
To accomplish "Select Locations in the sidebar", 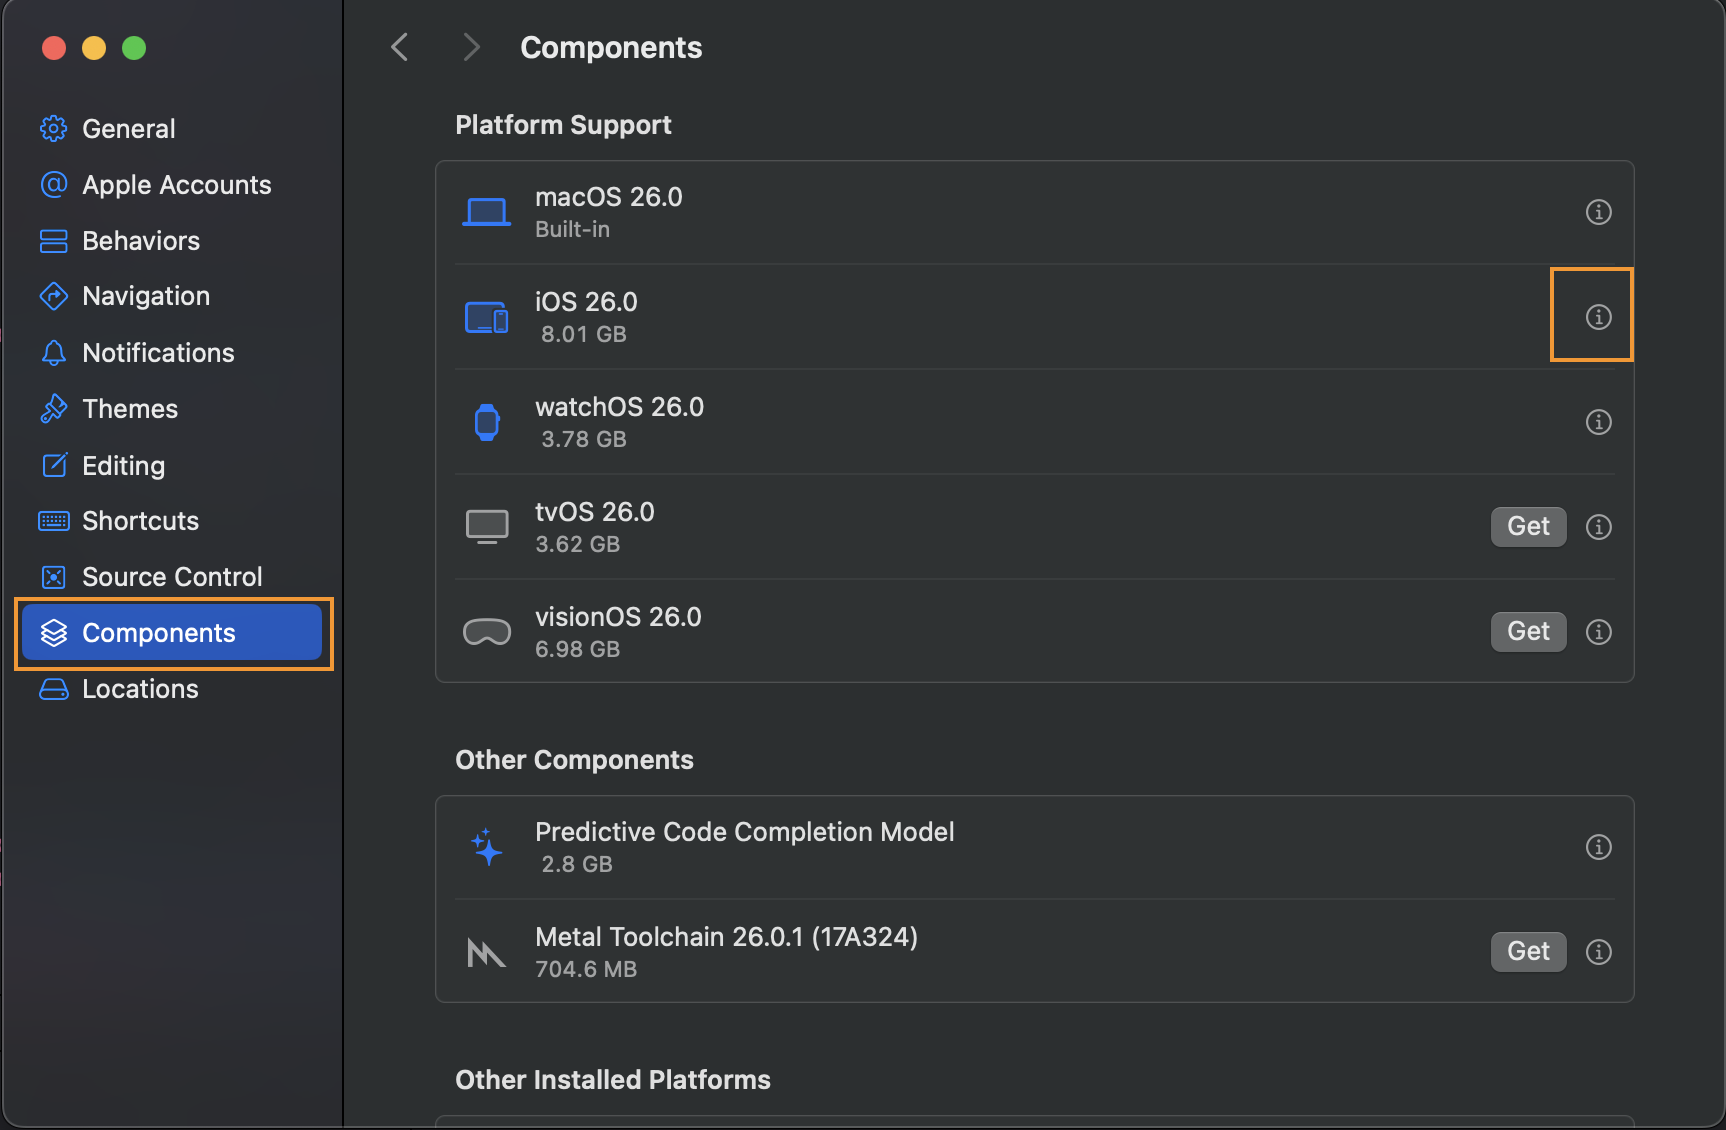I will click(x=140, y=689).
